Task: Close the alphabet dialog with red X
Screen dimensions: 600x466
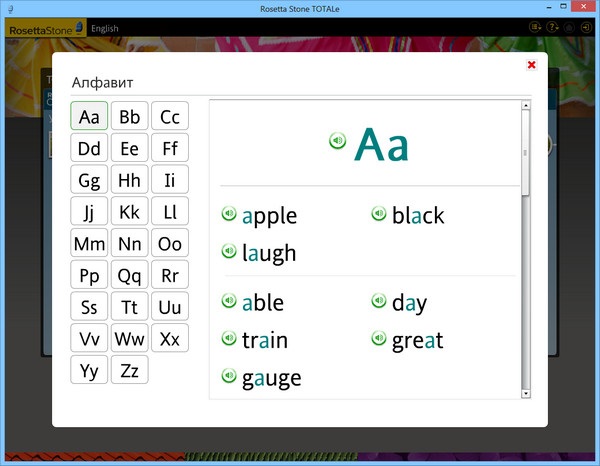Action: coord(532,65)
